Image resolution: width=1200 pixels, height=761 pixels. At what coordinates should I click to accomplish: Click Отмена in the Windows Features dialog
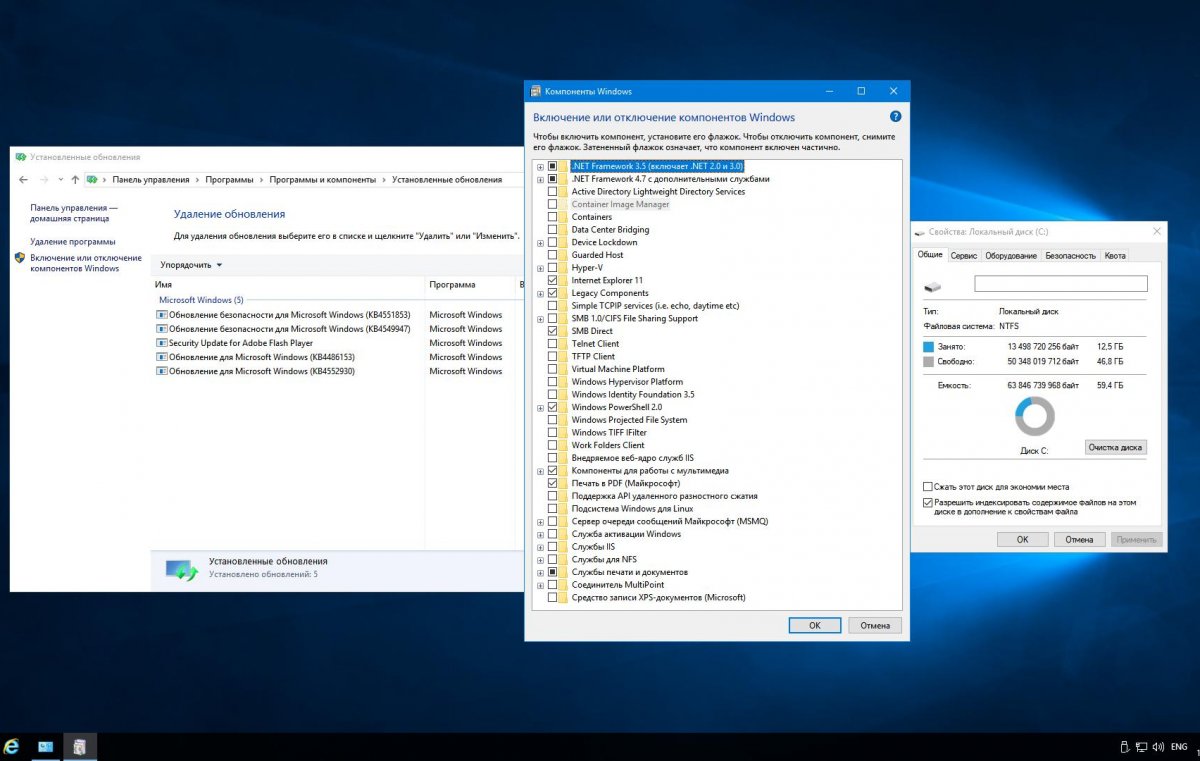[875, 625]
